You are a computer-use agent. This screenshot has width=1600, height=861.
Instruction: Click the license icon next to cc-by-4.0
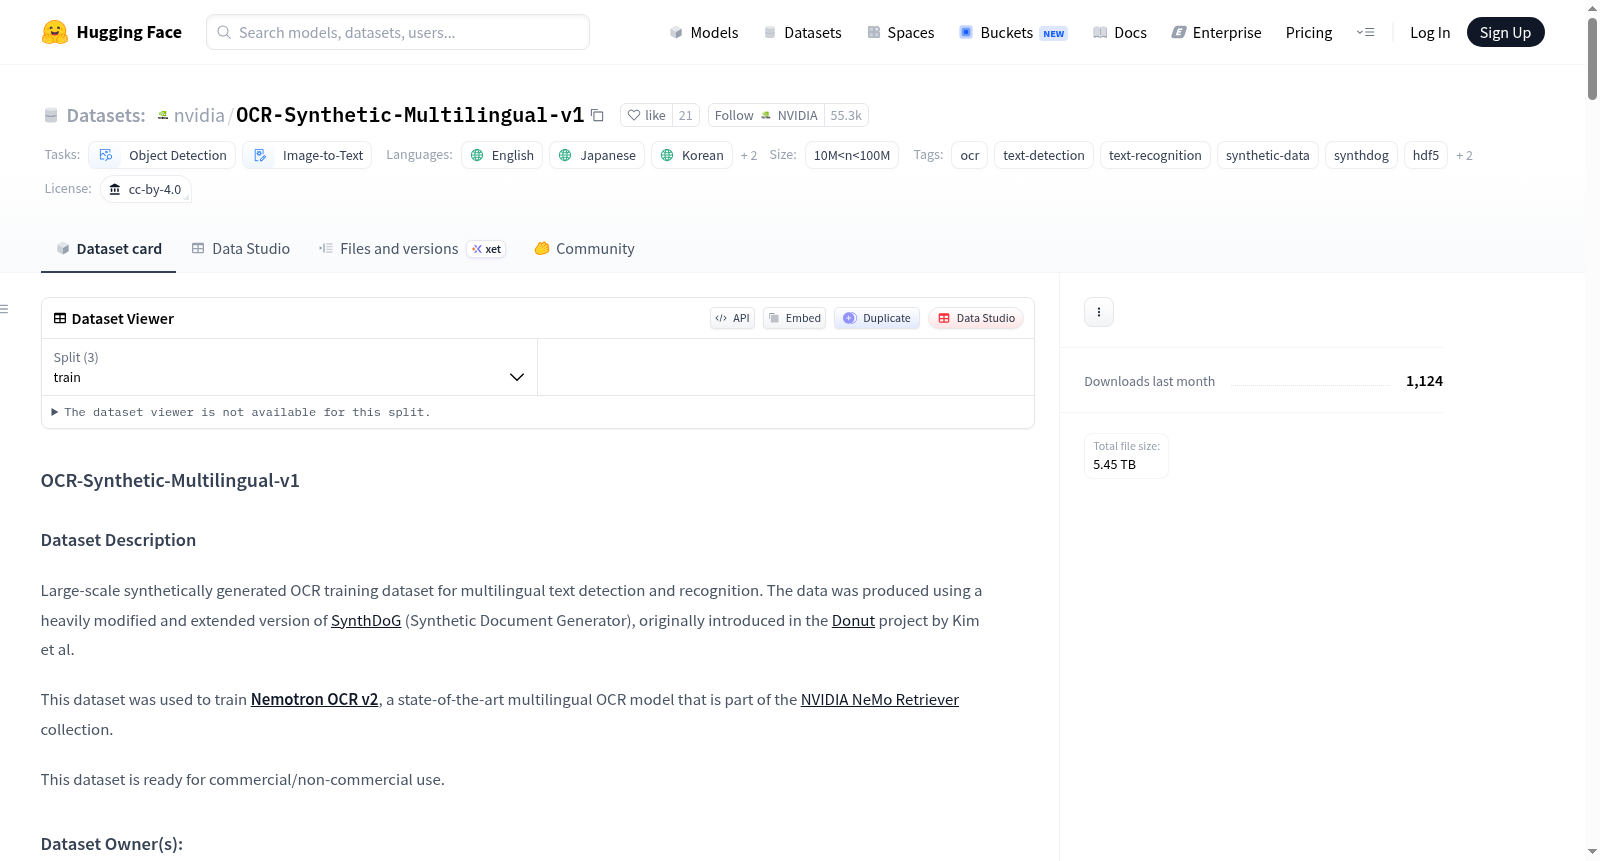[115, 189]
